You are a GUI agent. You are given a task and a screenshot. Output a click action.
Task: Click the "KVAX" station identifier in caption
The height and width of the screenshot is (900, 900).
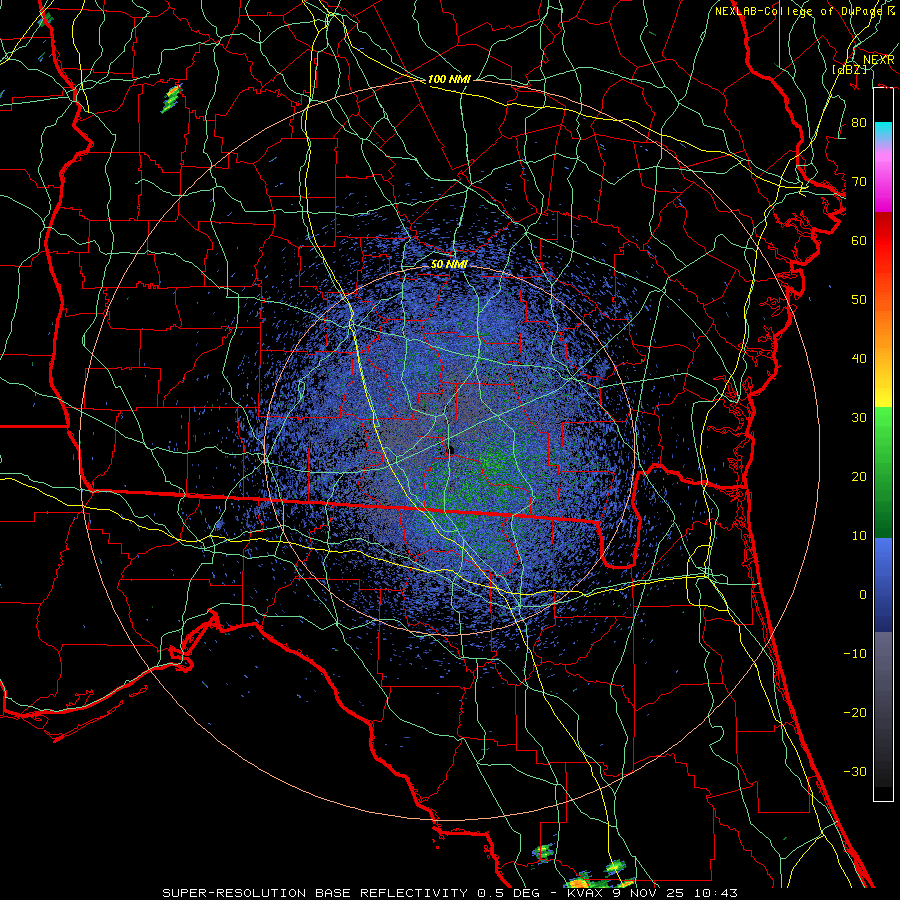[584, 893]
